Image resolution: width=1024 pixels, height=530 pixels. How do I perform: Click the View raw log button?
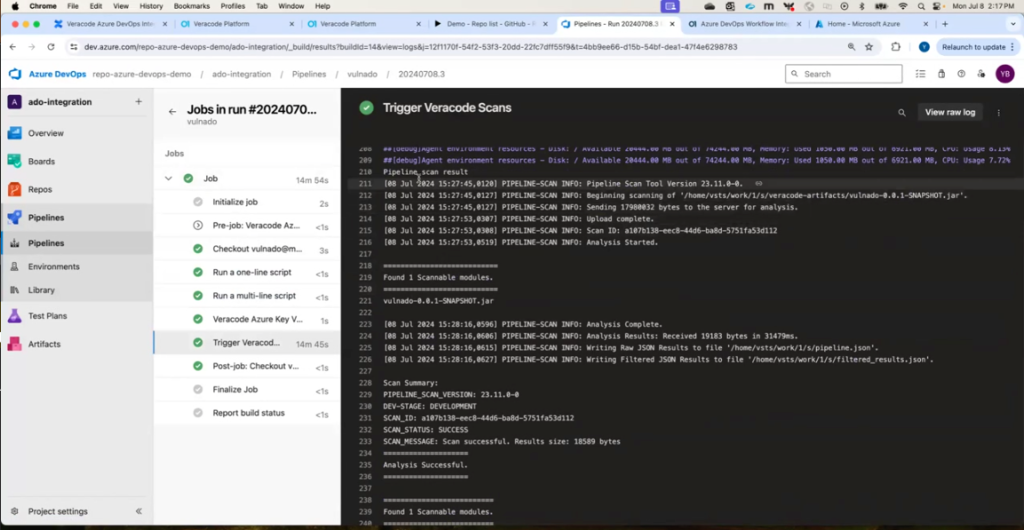click(950, 112)
